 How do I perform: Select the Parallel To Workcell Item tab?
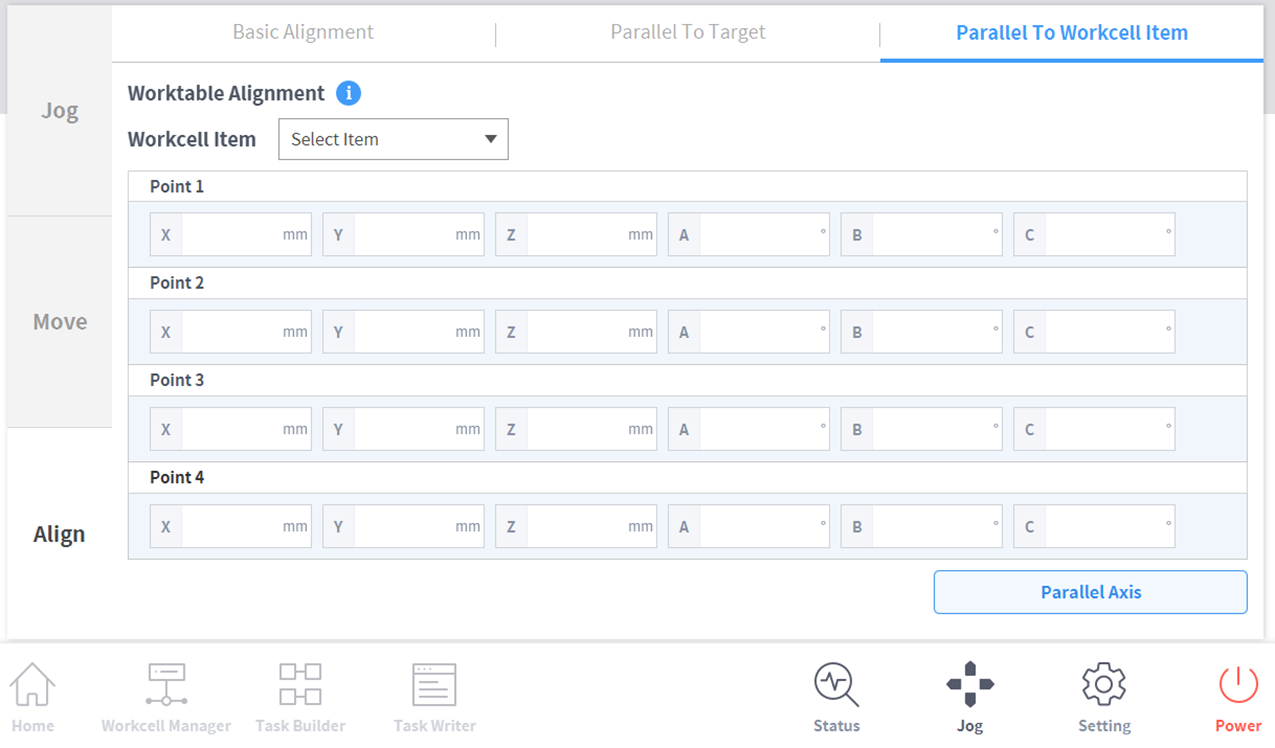[x=1072, y=32]
